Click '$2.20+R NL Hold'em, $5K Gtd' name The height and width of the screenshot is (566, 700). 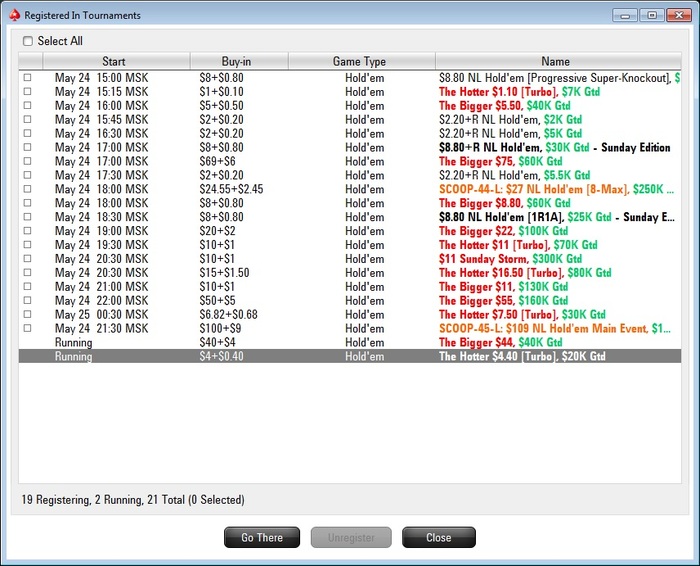point(510,133)
